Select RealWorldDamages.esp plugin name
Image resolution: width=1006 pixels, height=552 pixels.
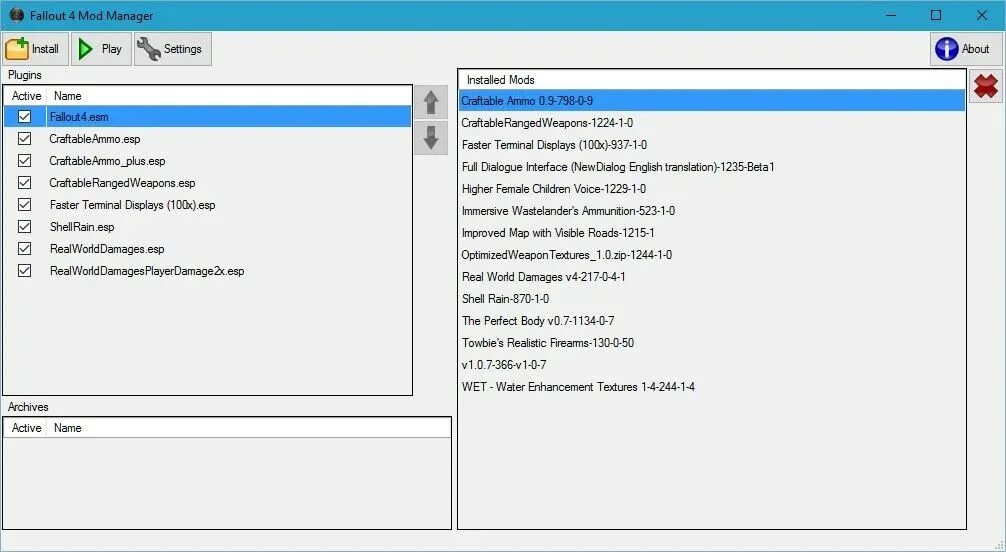point(107,249)
